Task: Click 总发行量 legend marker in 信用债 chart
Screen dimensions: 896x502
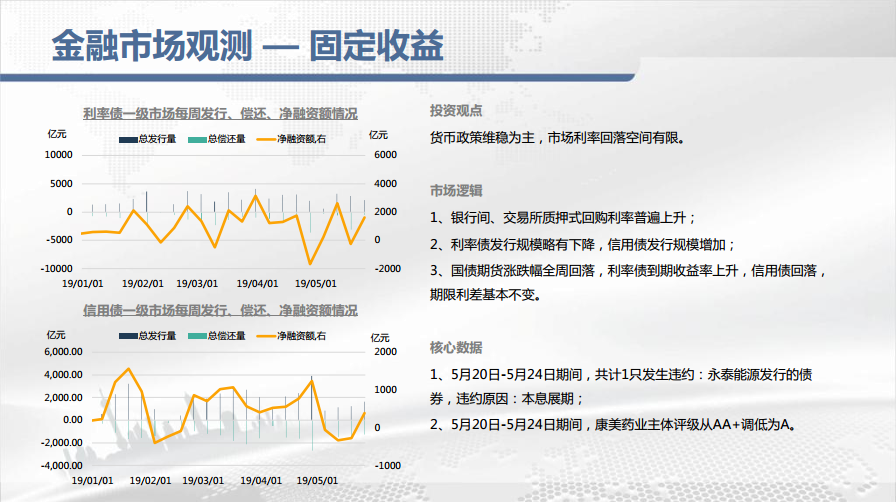Action: (128, 336)
